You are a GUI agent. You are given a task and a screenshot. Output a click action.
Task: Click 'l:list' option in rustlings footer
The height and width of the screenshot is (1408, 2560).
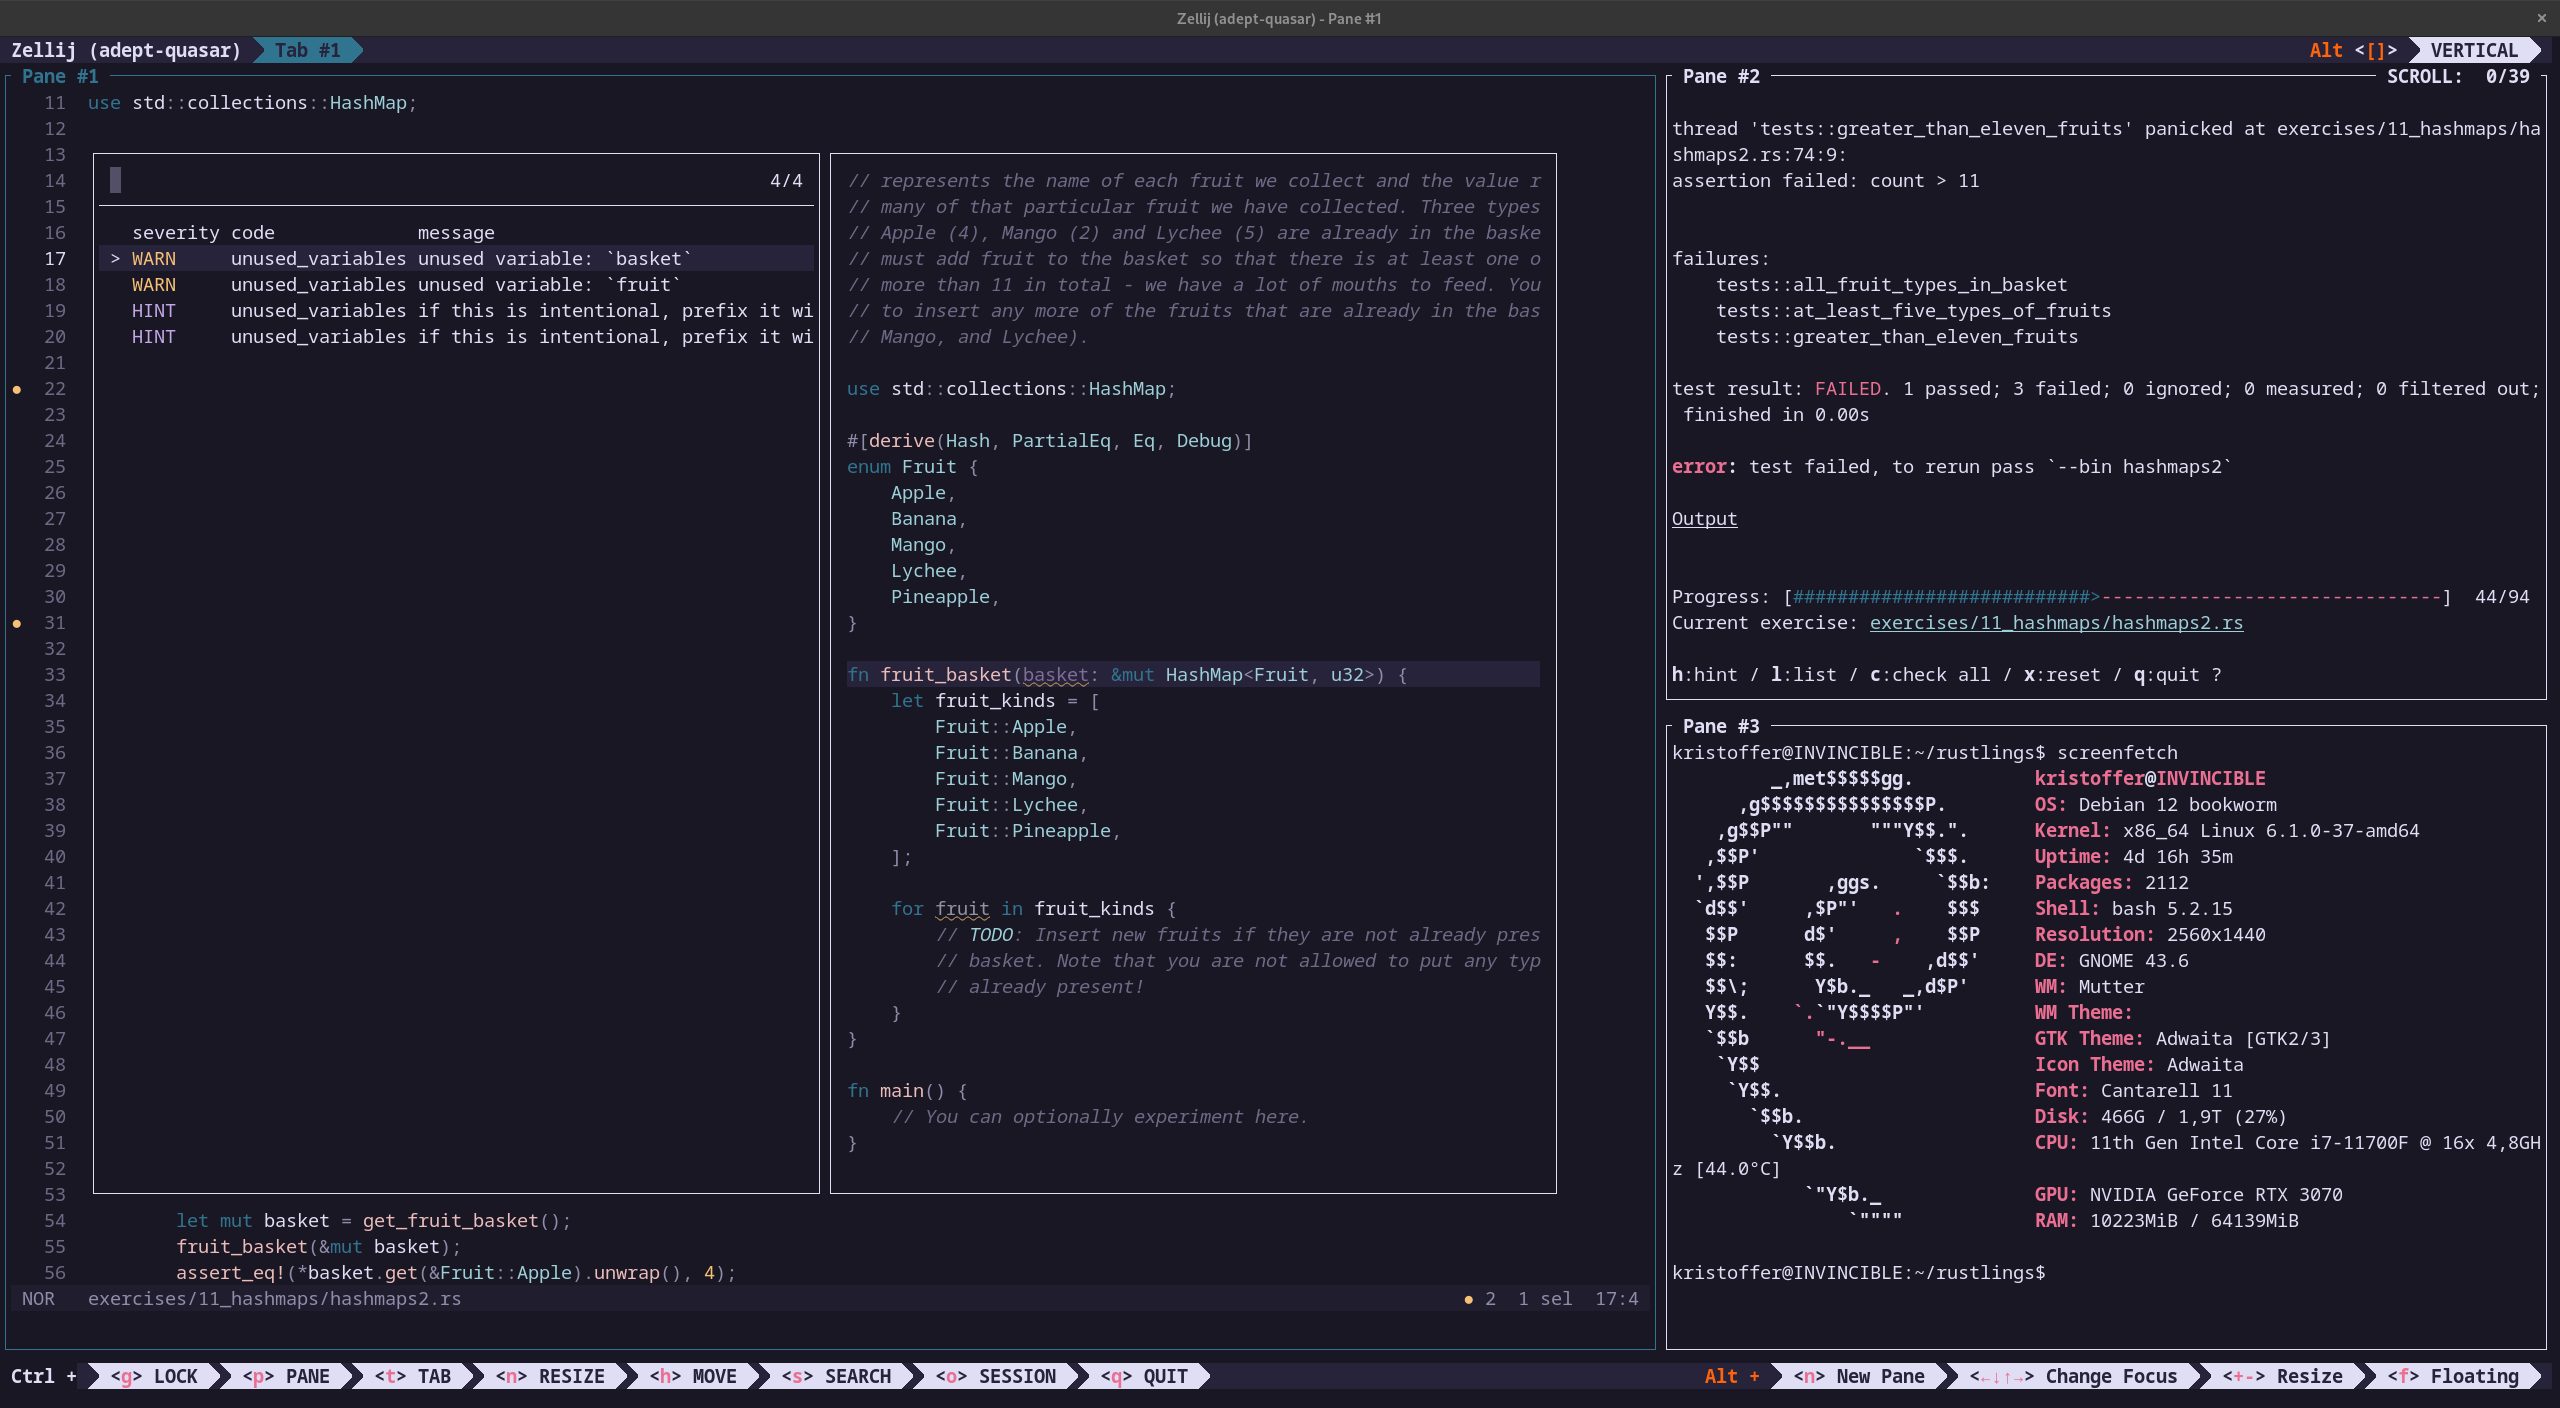pos(1804,675)
